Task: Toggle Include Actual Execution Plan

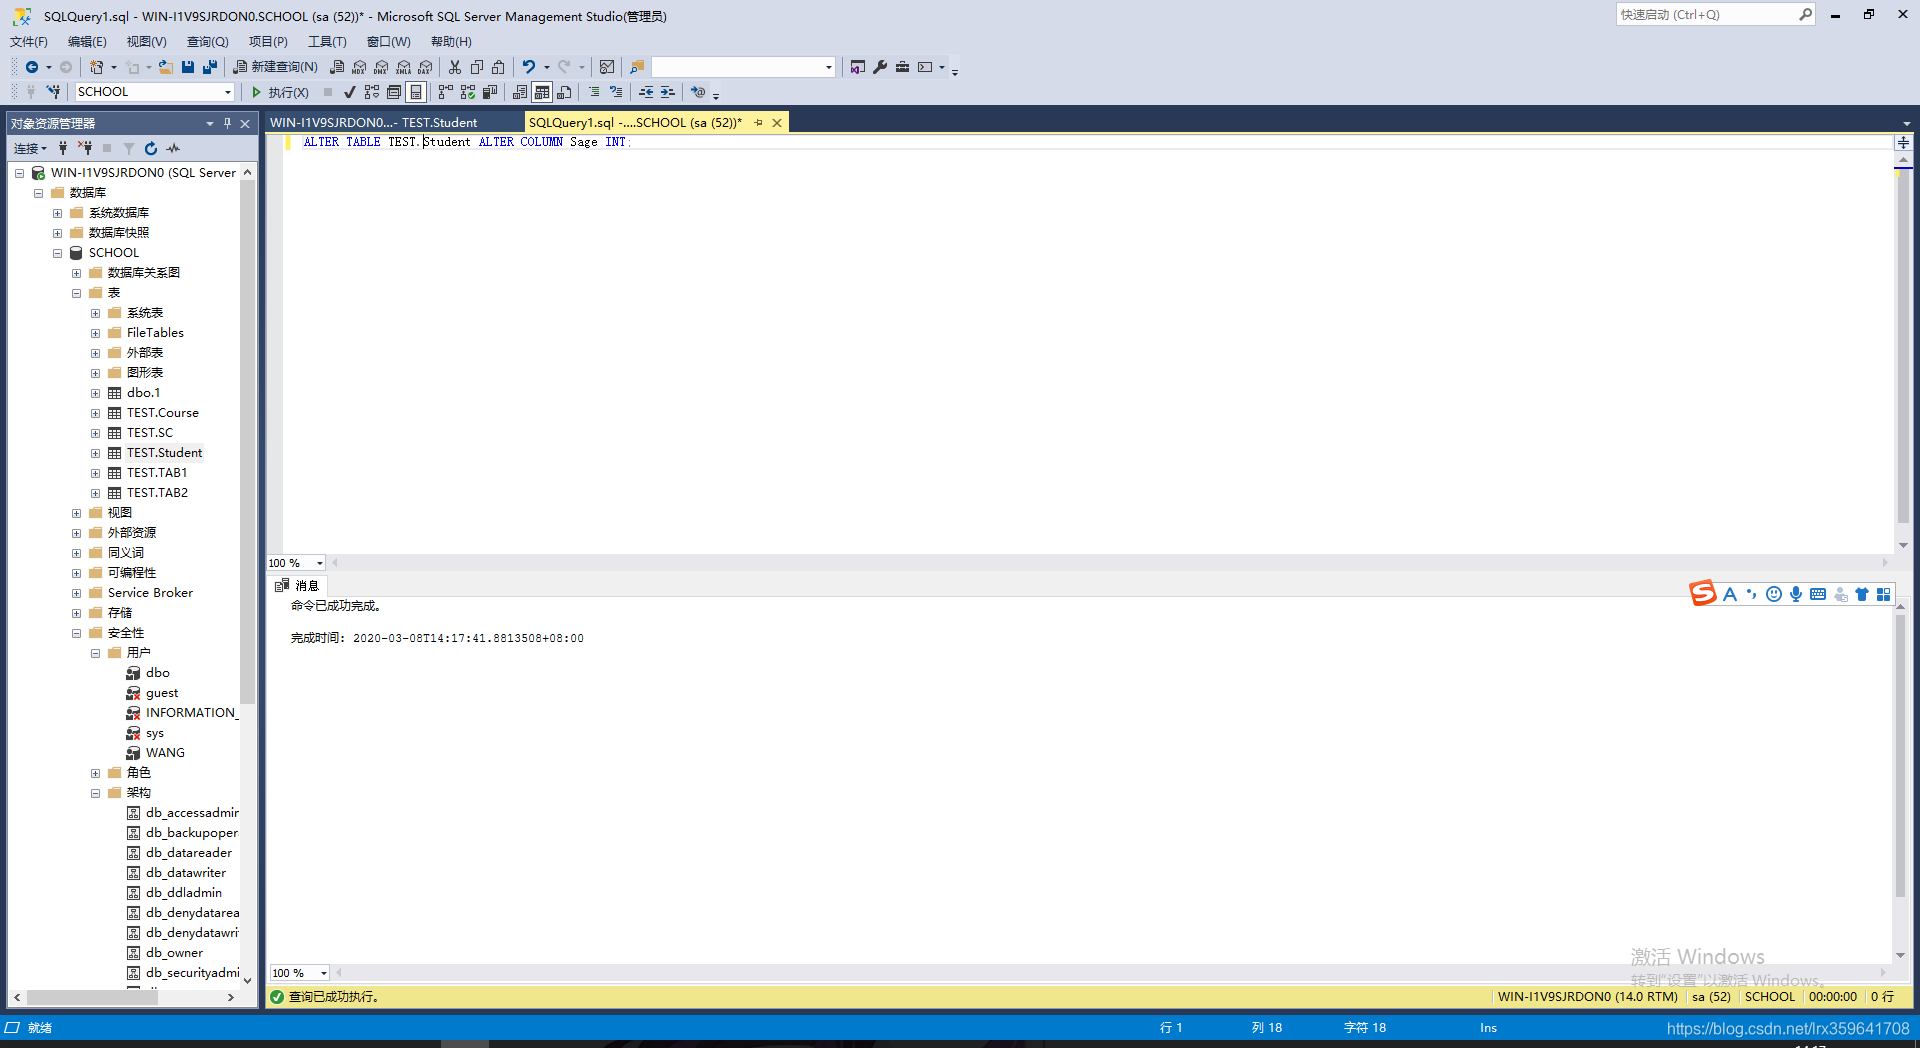Action: pos(446,92)
